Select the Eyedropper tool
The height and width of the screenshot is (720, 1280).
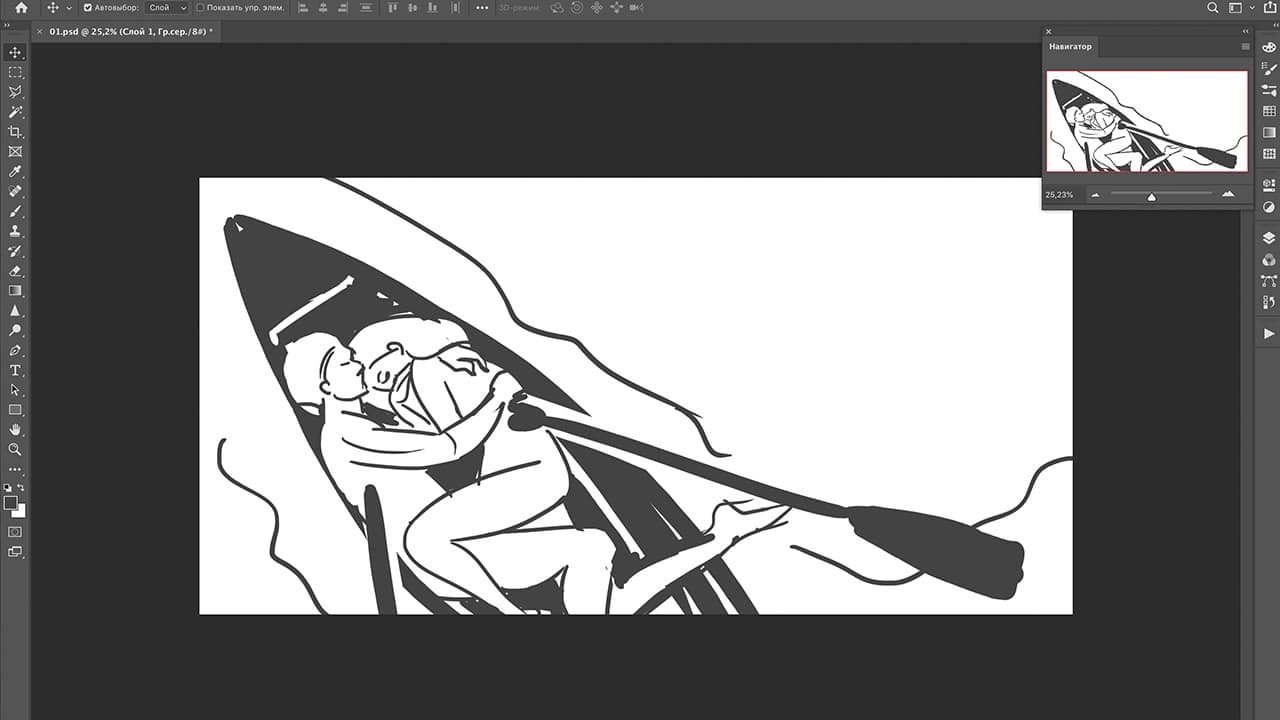coord(15,172)
